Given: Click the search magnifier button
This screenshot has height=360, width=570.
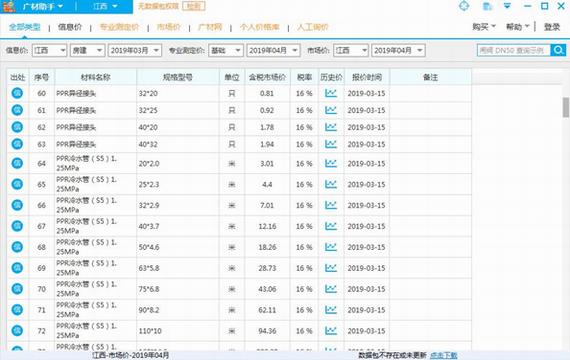Looking at the screenshot, I should (558, 50).
